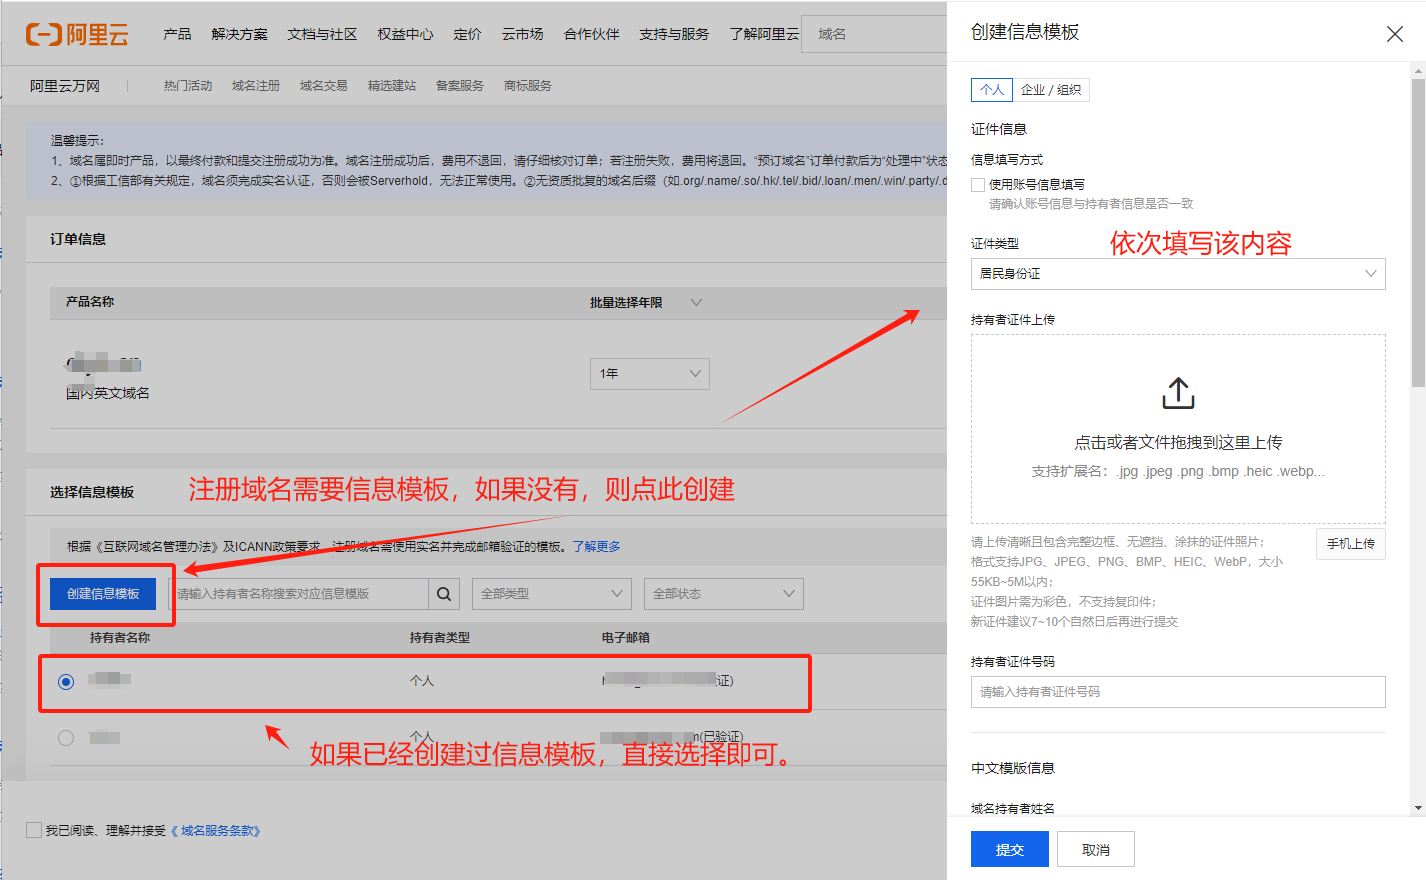1426x880 pixels.
Task: Click the magnifier icon to search templates
Action: point(444,593)
